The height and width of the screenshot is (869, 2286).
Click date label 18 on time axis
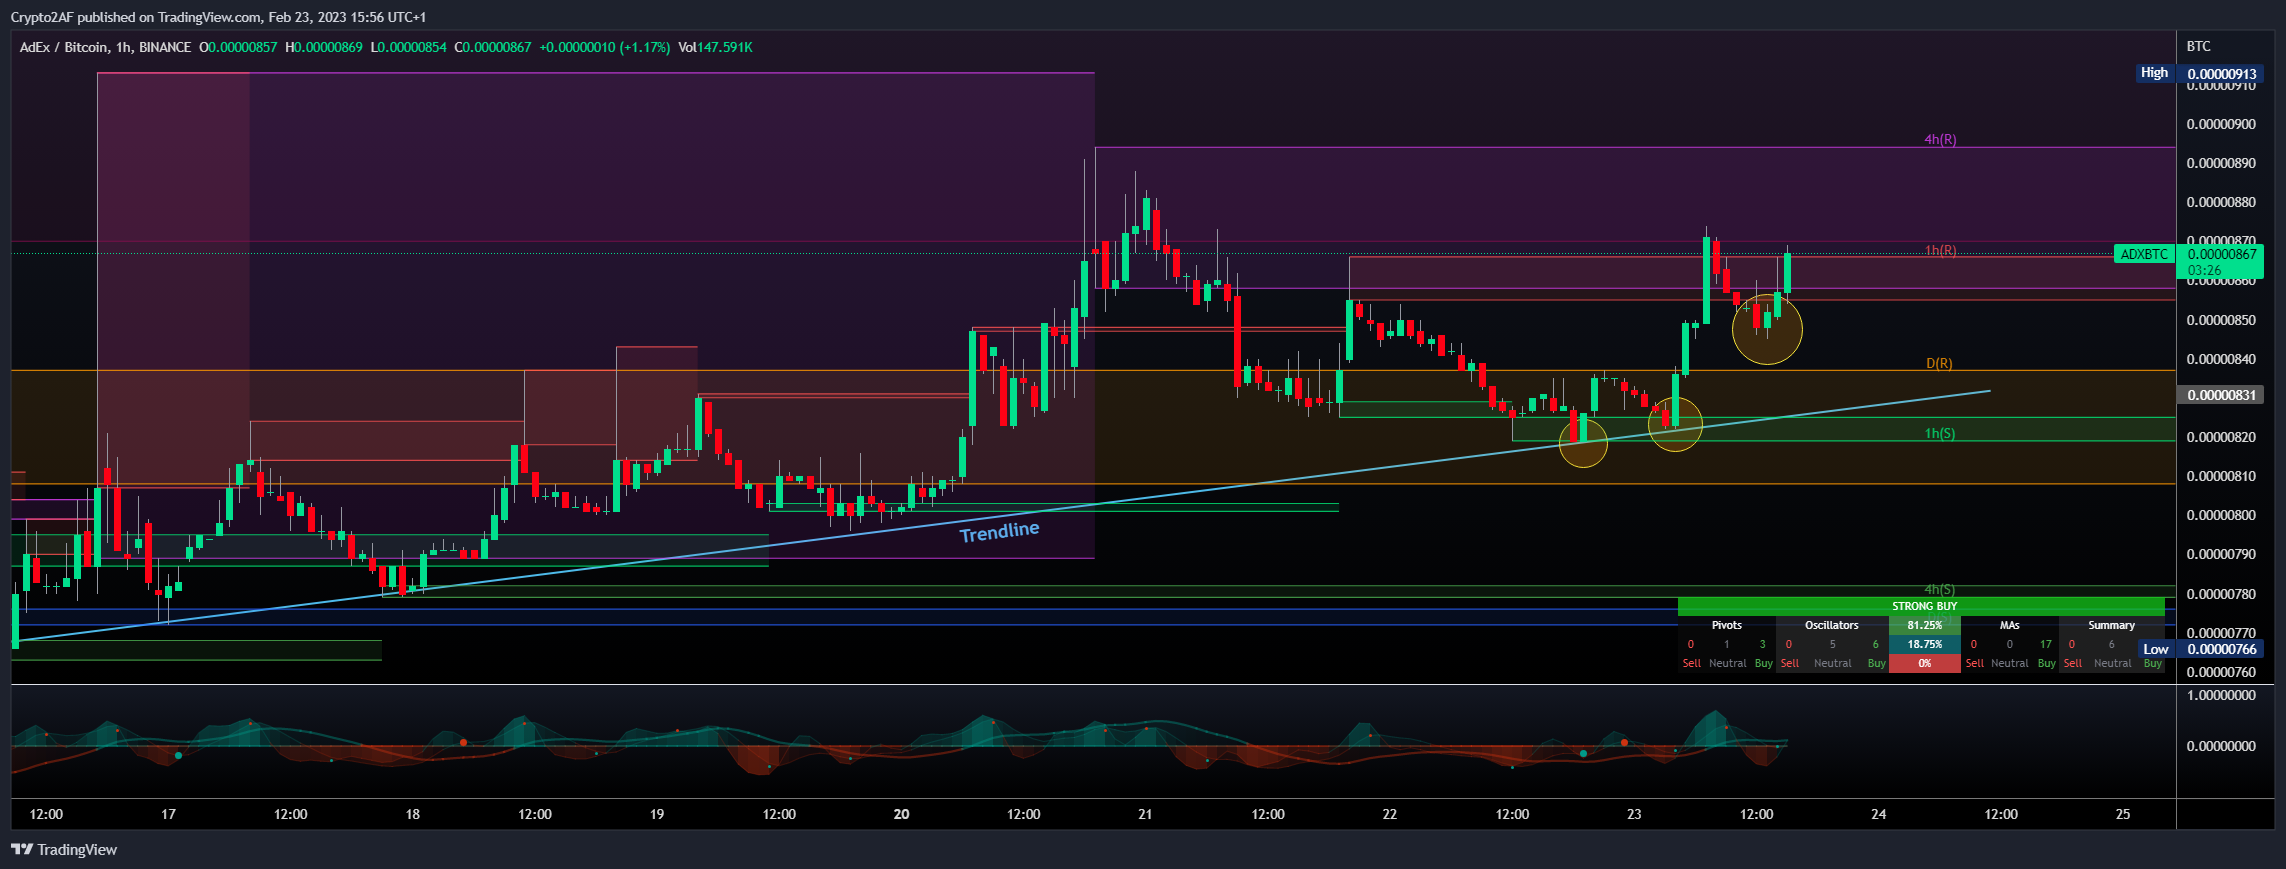412,814
